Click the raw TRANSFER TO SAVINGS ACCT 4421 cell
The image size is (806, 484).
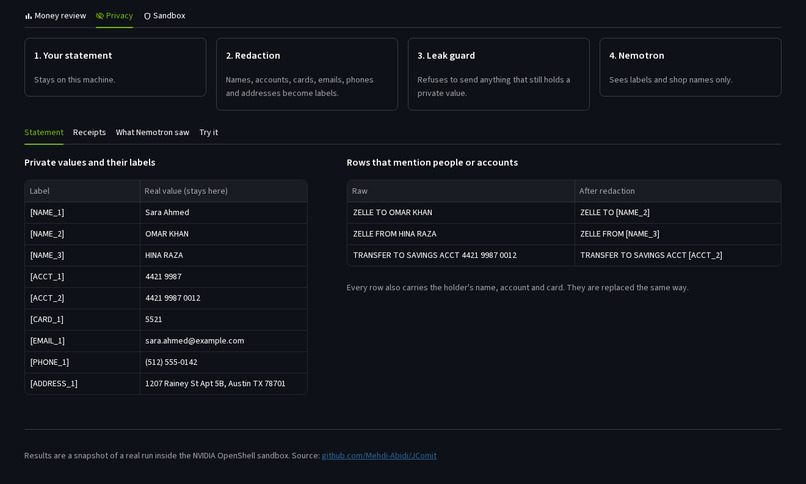pyautogui.click(x=461, y=255)
